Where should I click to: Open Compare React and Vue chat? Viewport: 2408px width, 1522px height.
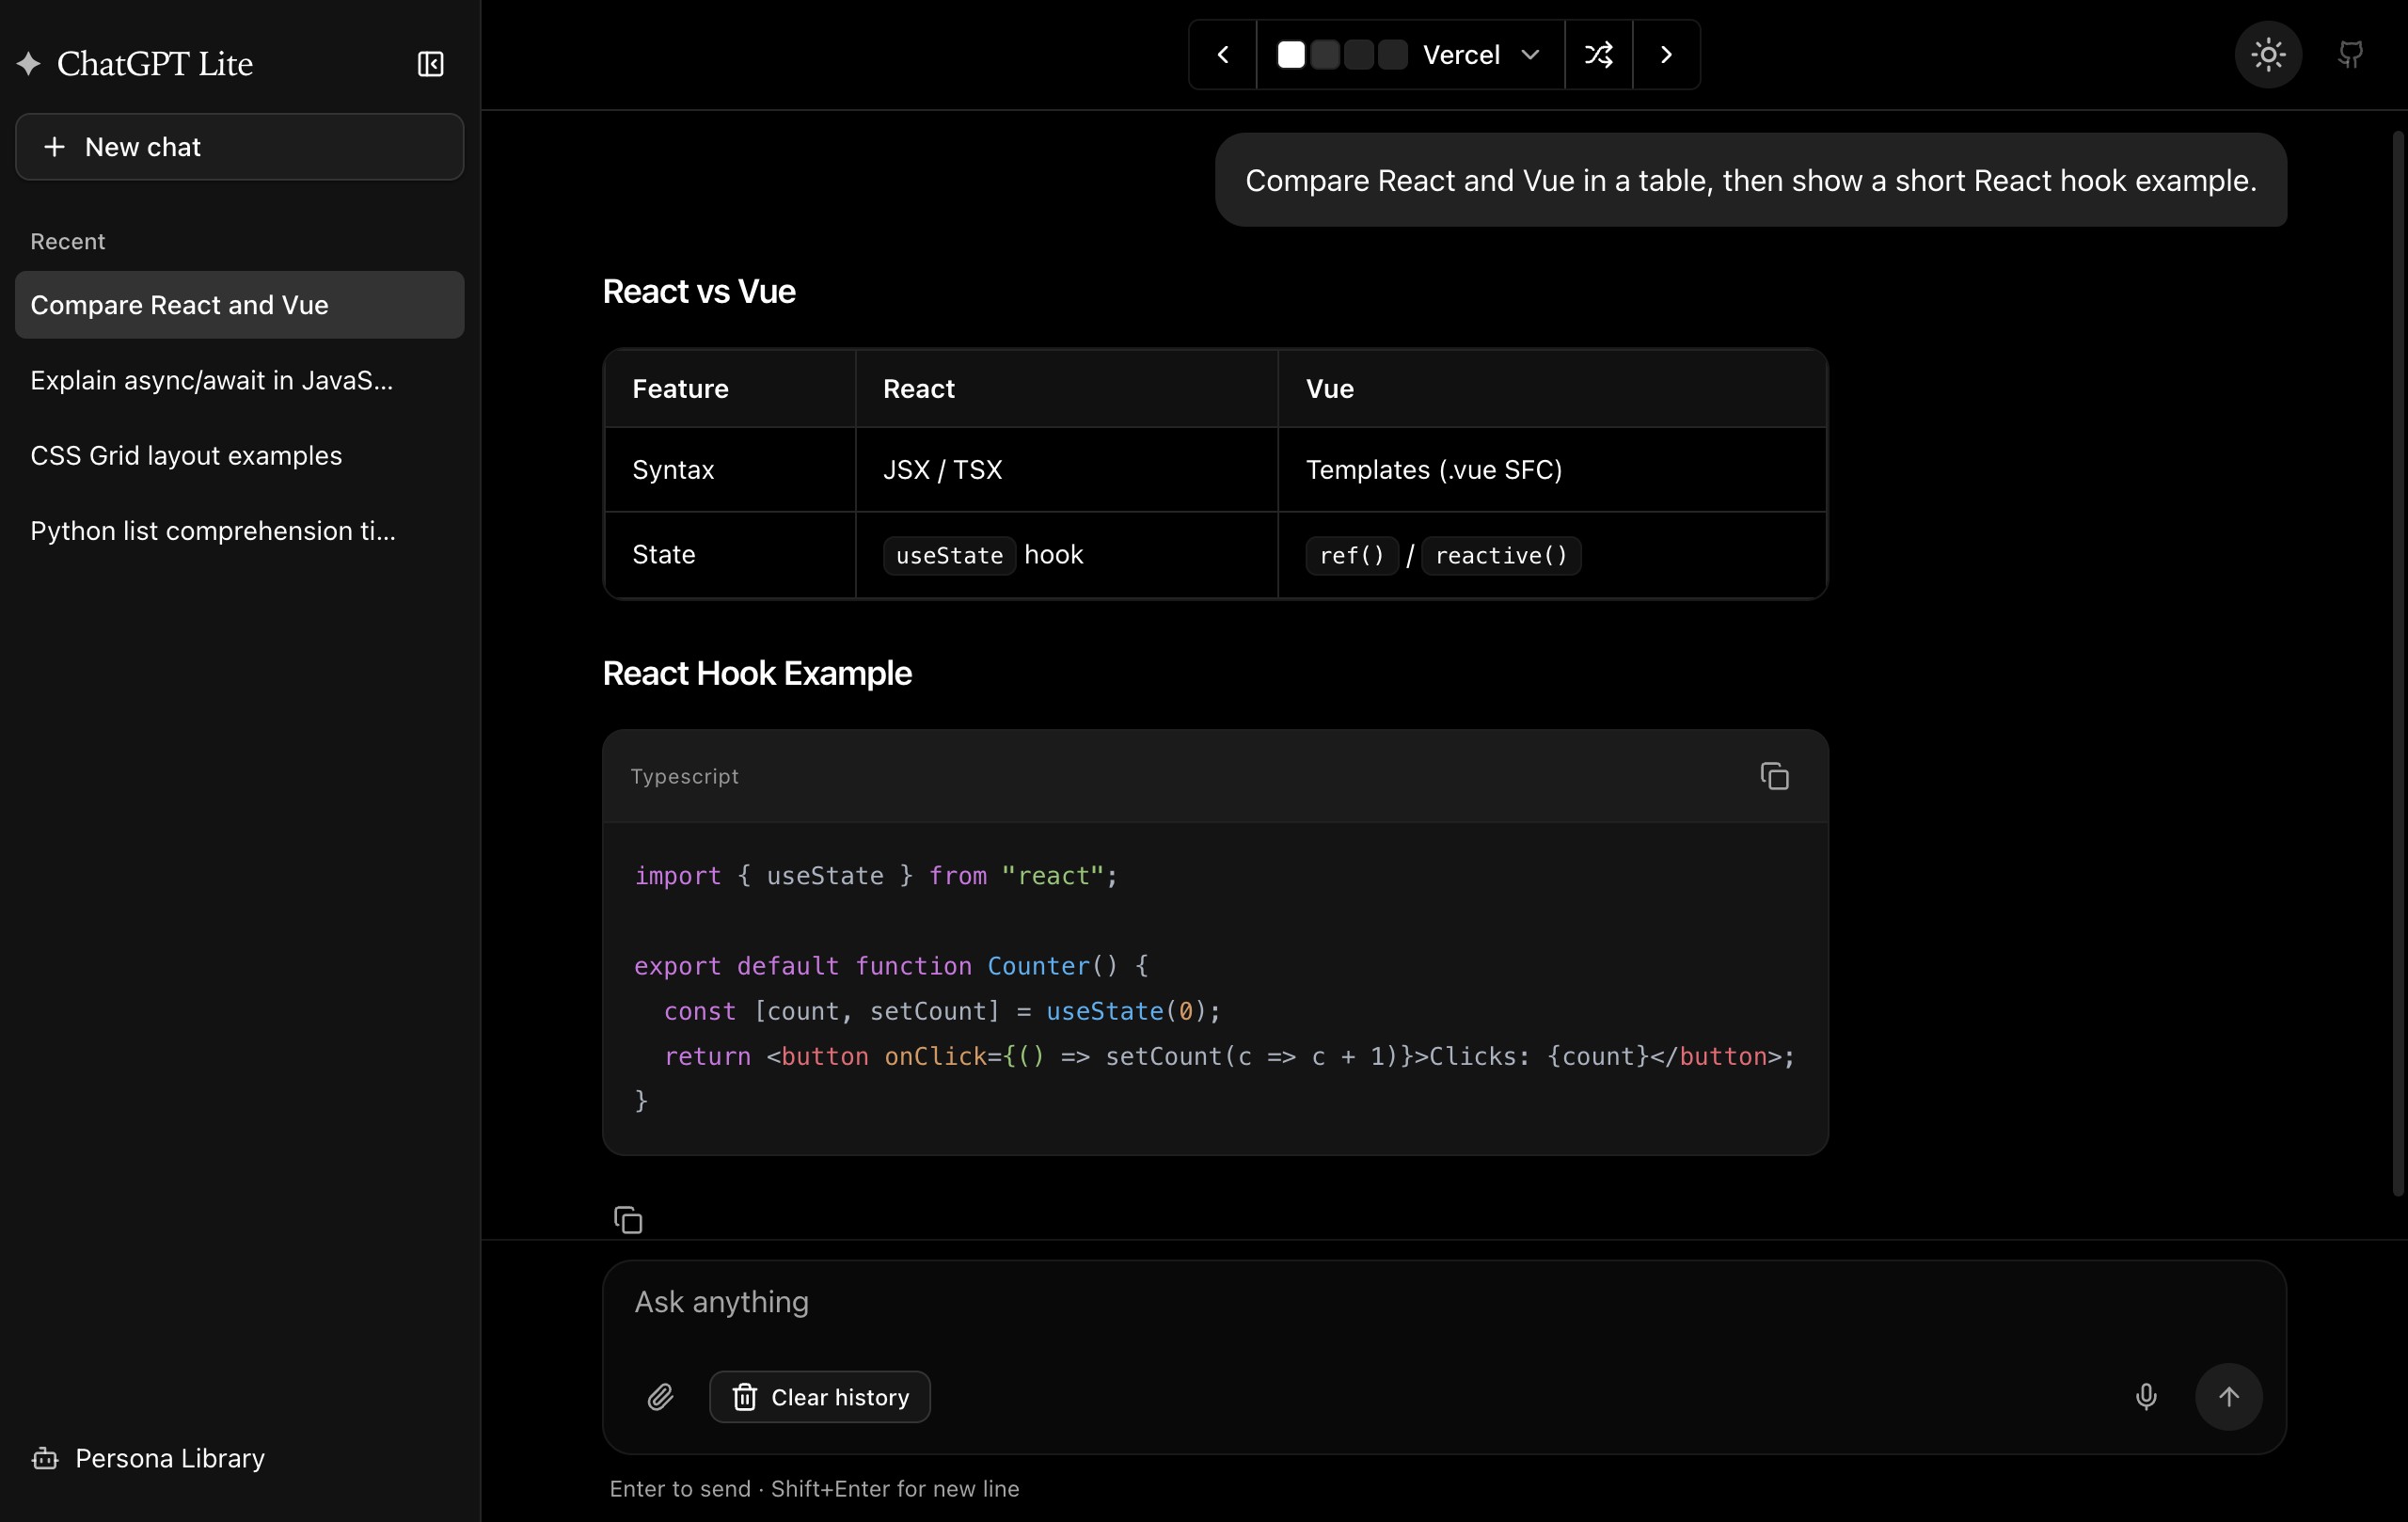pyautogui.click(x=240, y=305)
